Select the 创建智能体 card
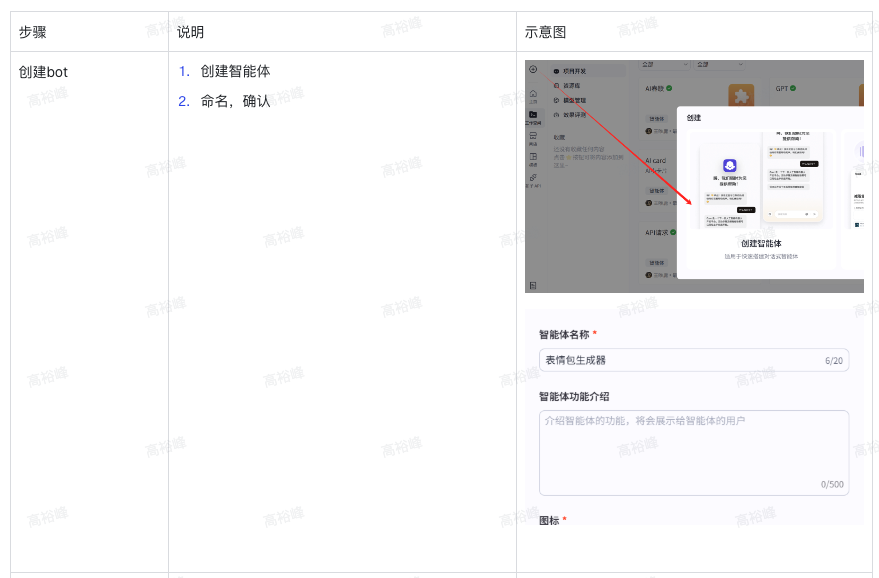 [x=761, y=198]
